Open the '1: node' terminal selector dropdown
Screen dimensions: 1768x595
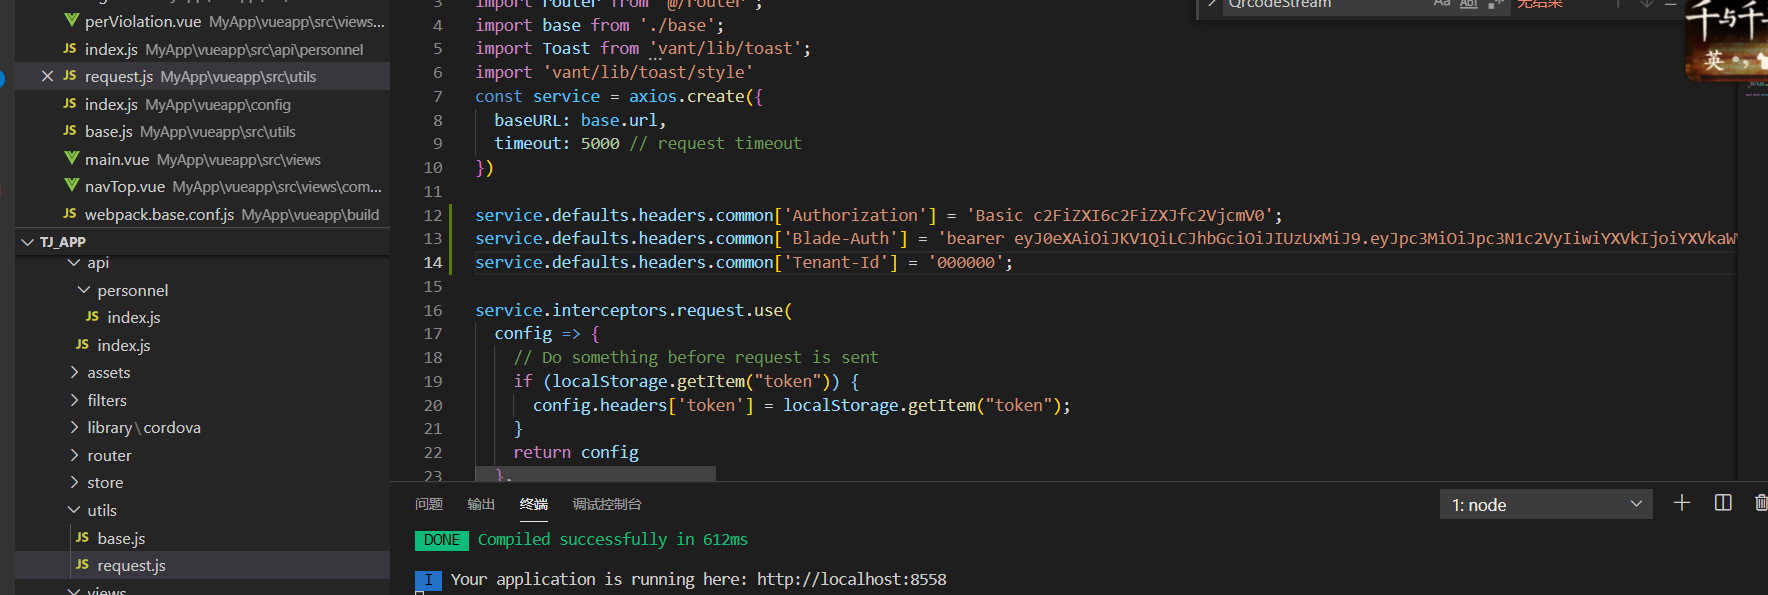(x=1546, y=504)
